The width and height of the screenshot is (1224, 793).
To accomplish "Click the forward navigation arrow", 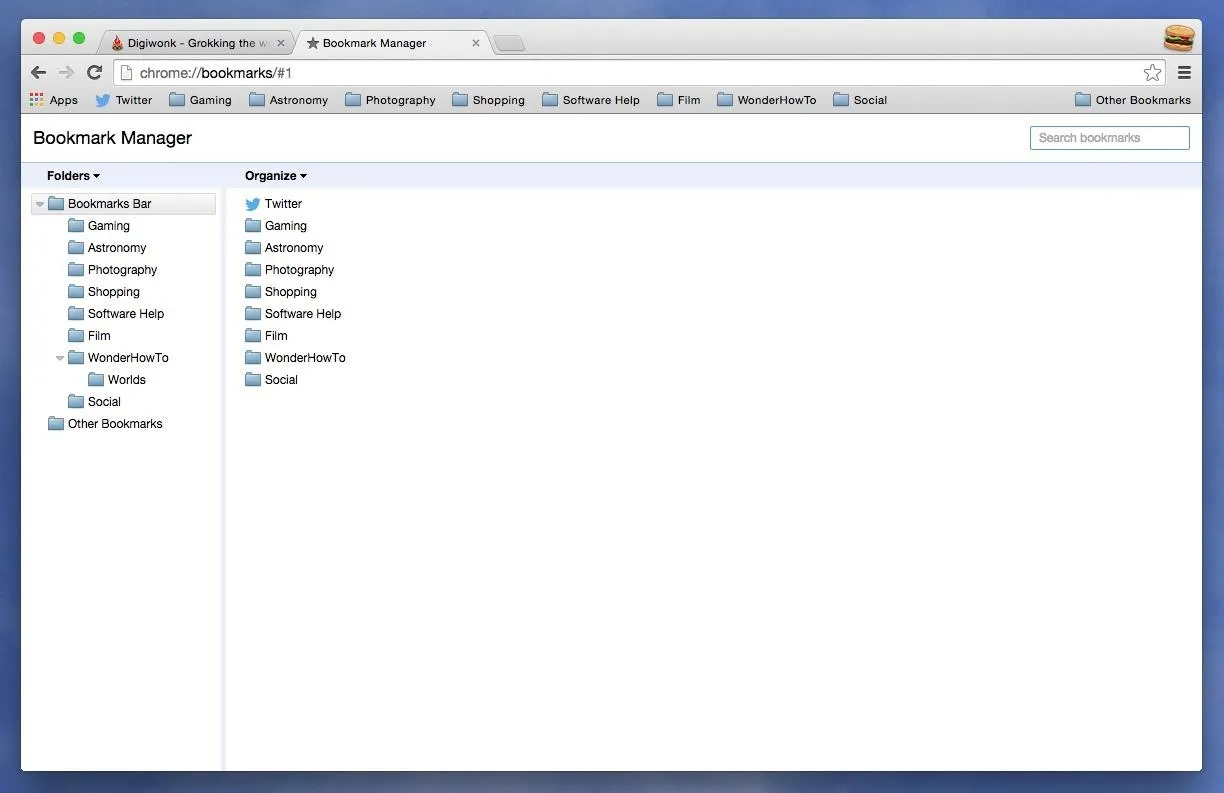I will pyautogui.click(x=66, y=72).
